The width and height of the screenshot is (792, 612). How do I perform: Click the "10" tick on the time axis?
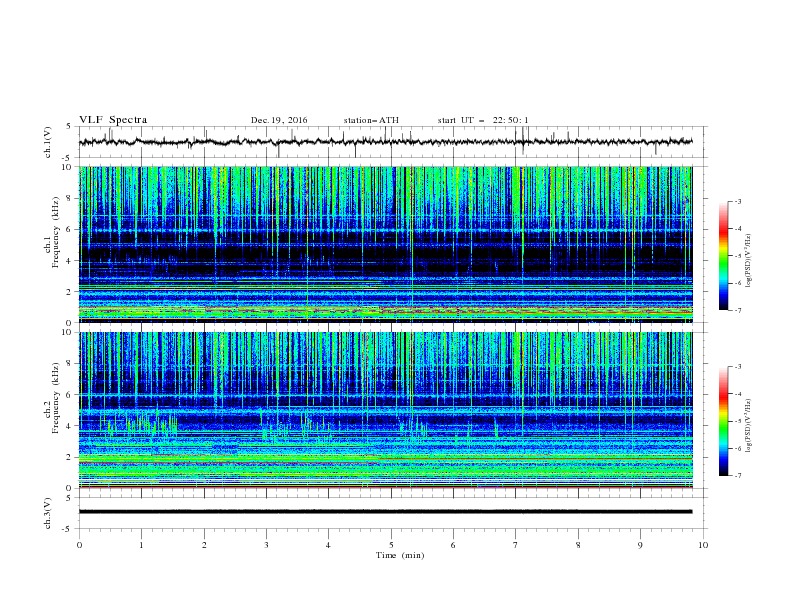click(x=703, y=545)
